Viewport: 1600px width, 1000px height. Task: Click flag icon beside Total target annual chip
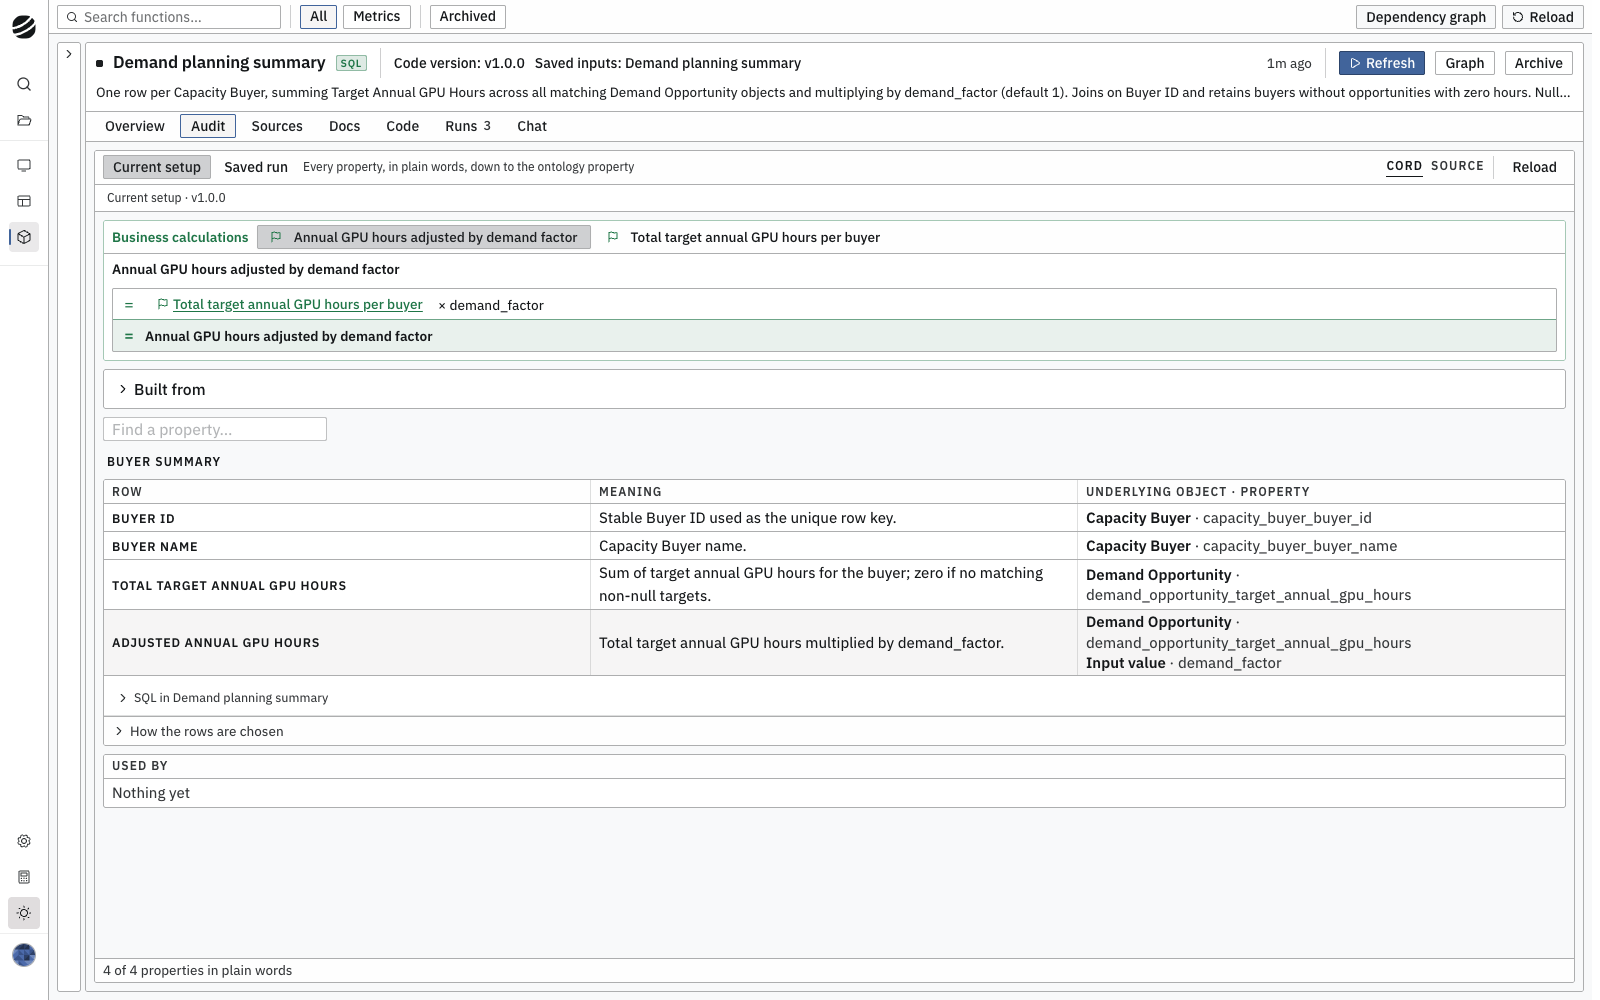613,237
